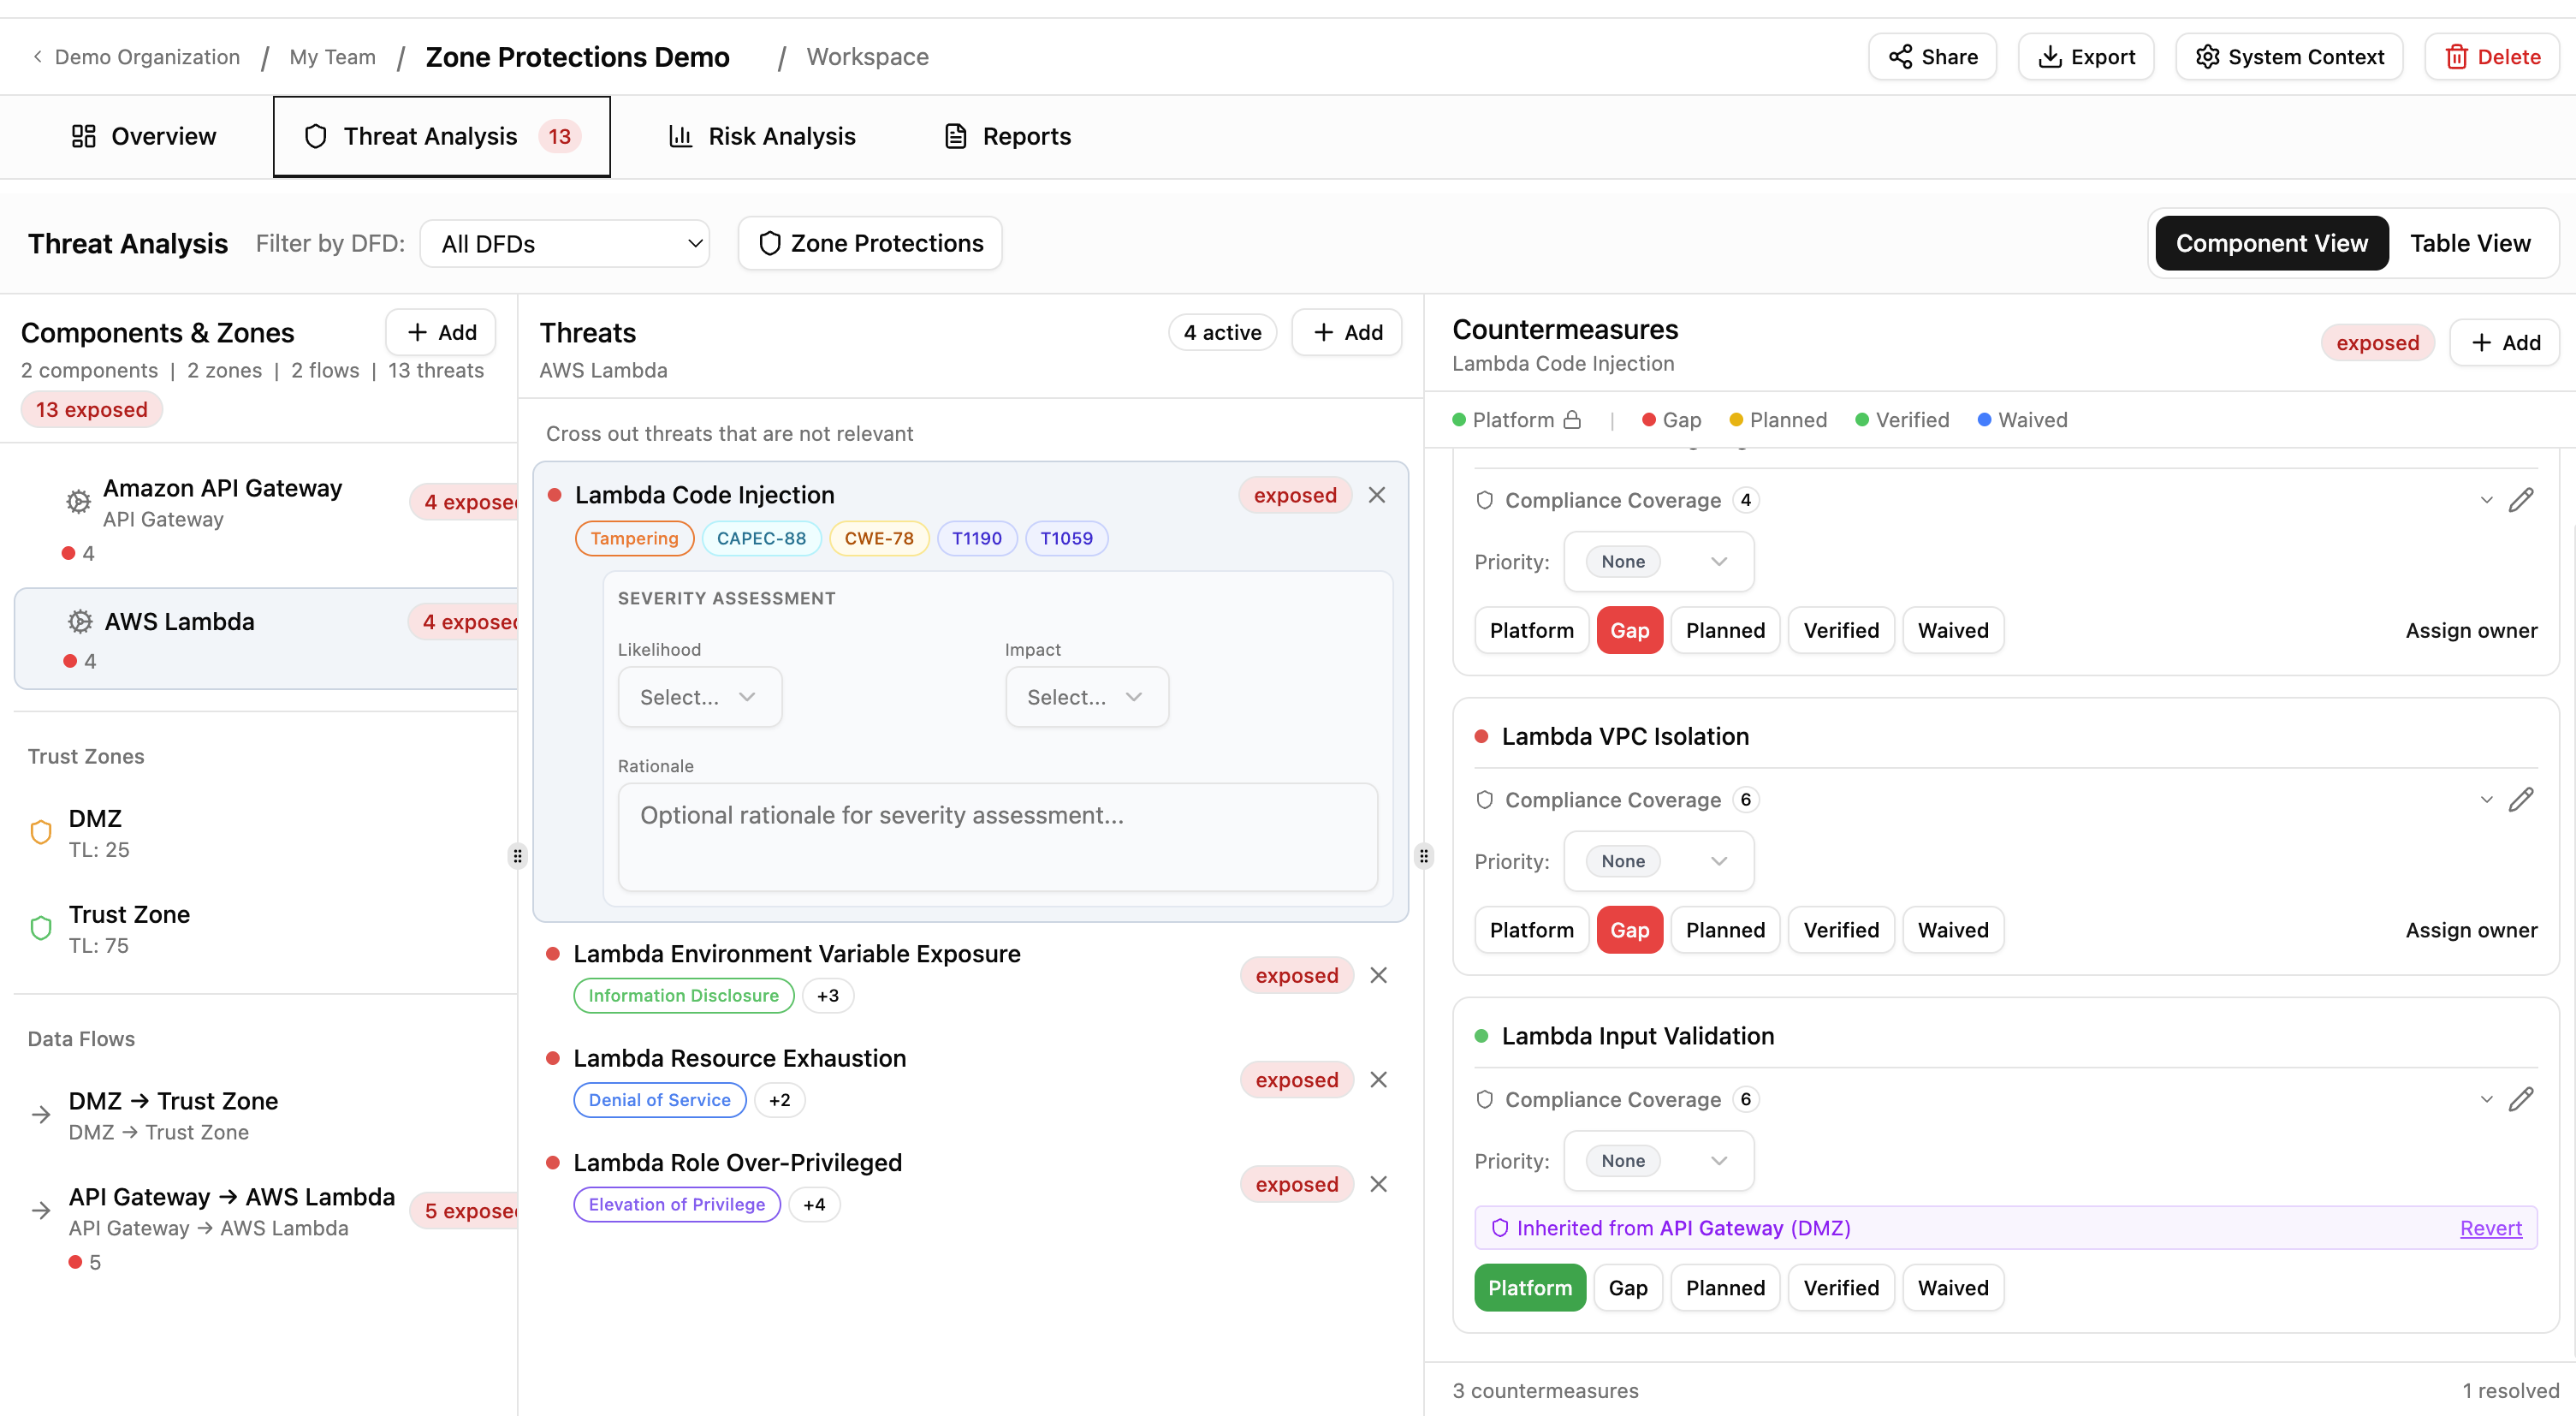Add a new component or zone
This screenshot has width=2576, height=1416.
tap(441, 332)
